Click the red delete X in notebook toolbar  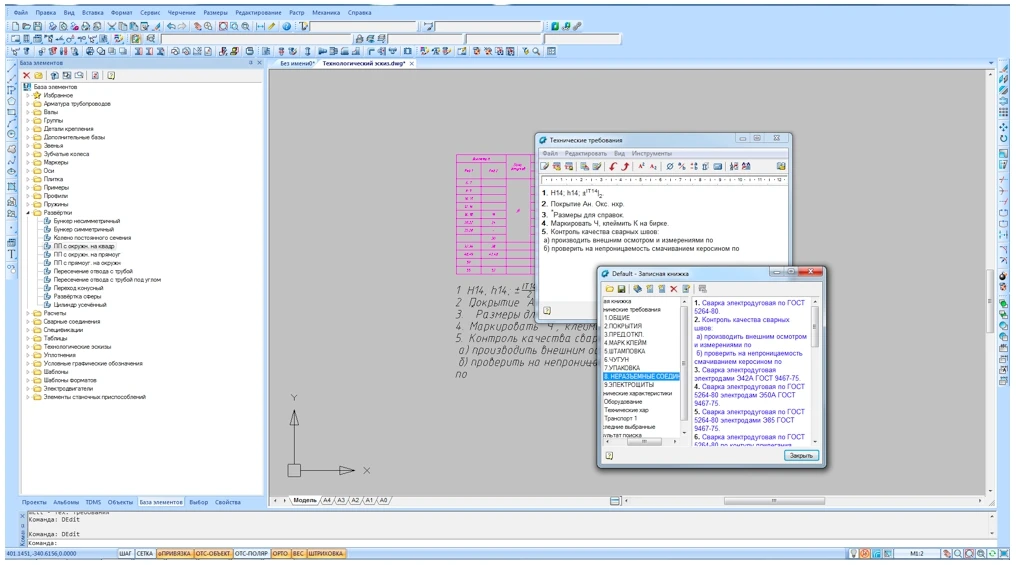click(674, 289)
